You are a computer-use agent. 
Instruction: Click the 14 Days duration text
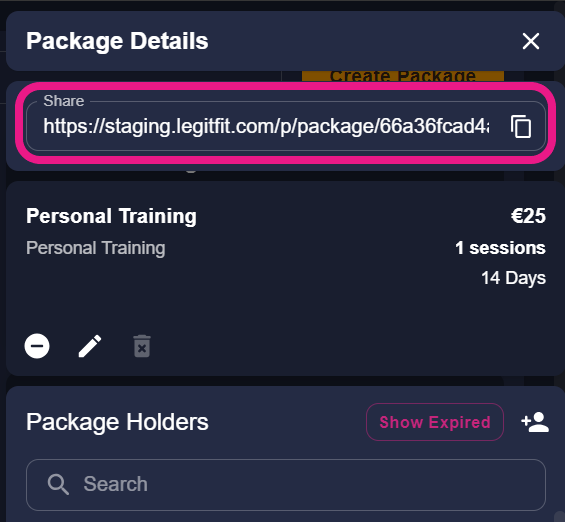tap(513, 278)
